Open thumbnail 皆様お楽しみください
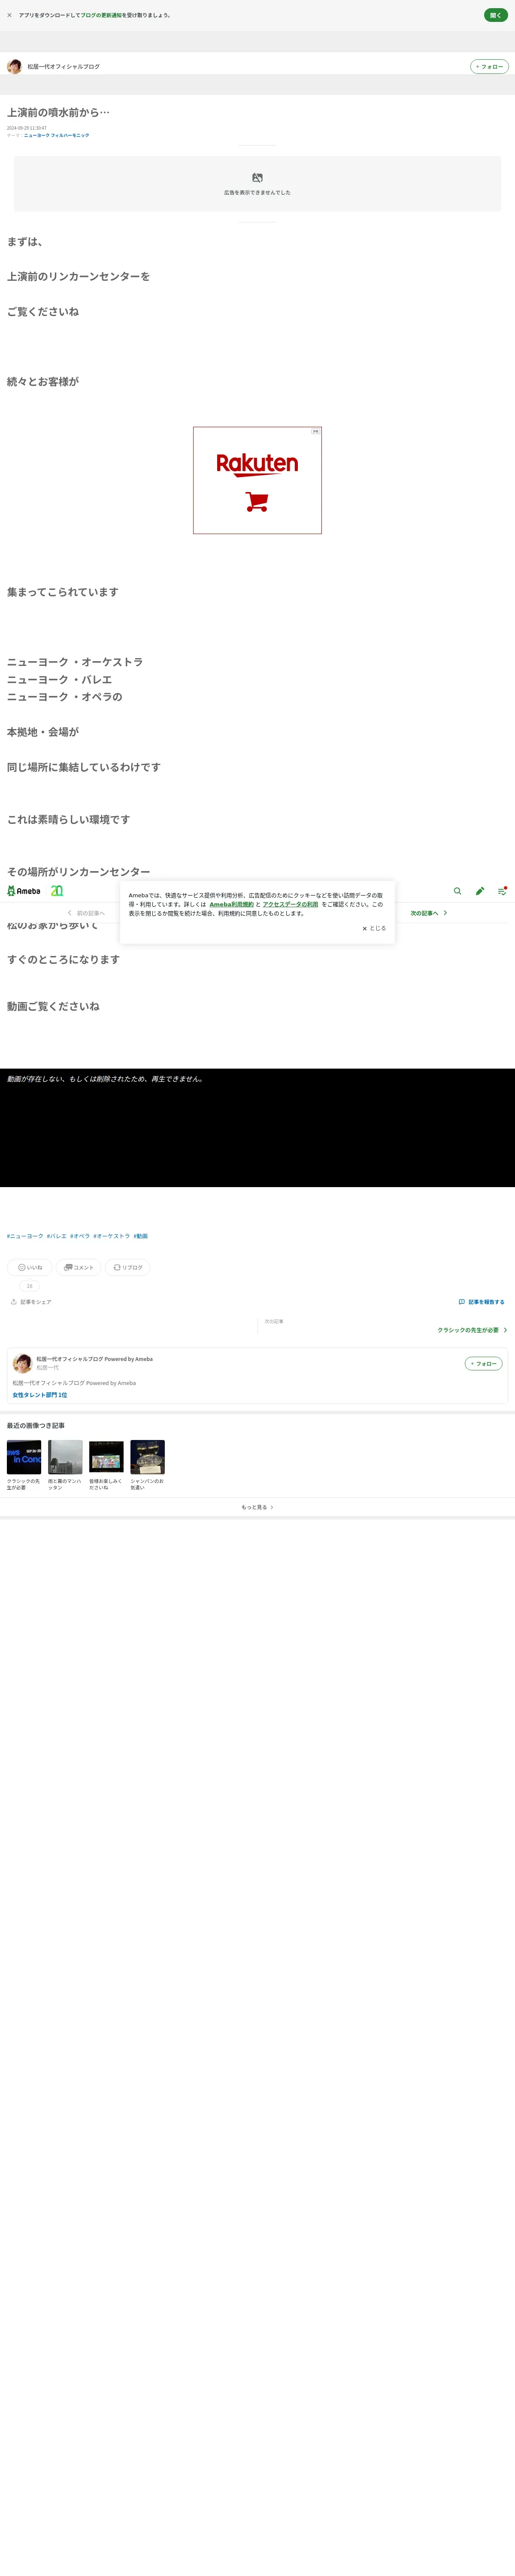Viewport: 515px width, 2576px height. point(106,1457)
